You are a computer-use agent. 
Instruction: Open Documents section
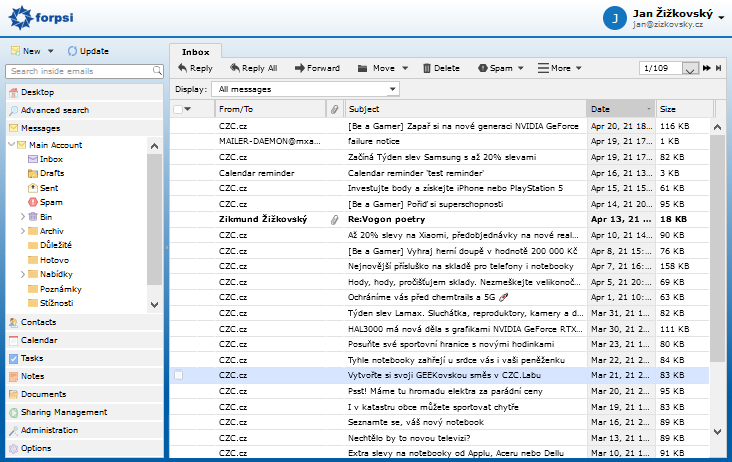pyautogui.click(x=84, y=394)
